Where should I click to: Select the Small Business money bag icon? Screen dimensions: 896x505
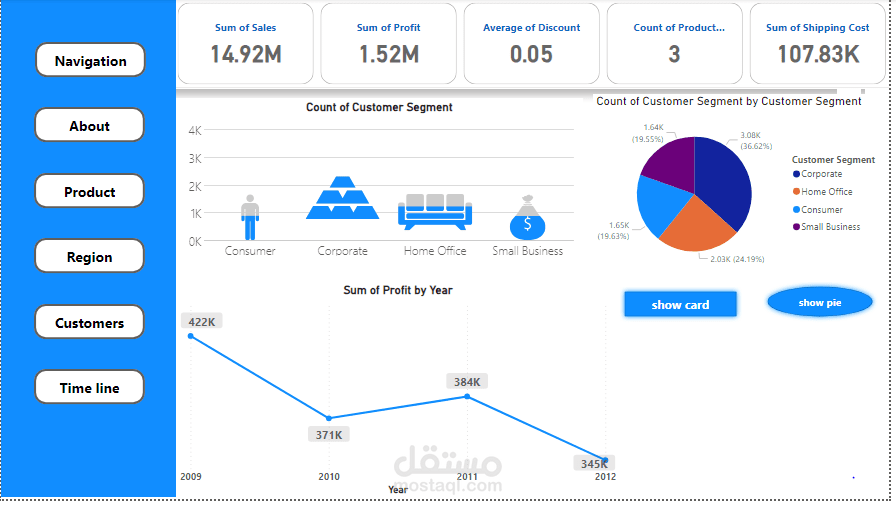point(527,217)
